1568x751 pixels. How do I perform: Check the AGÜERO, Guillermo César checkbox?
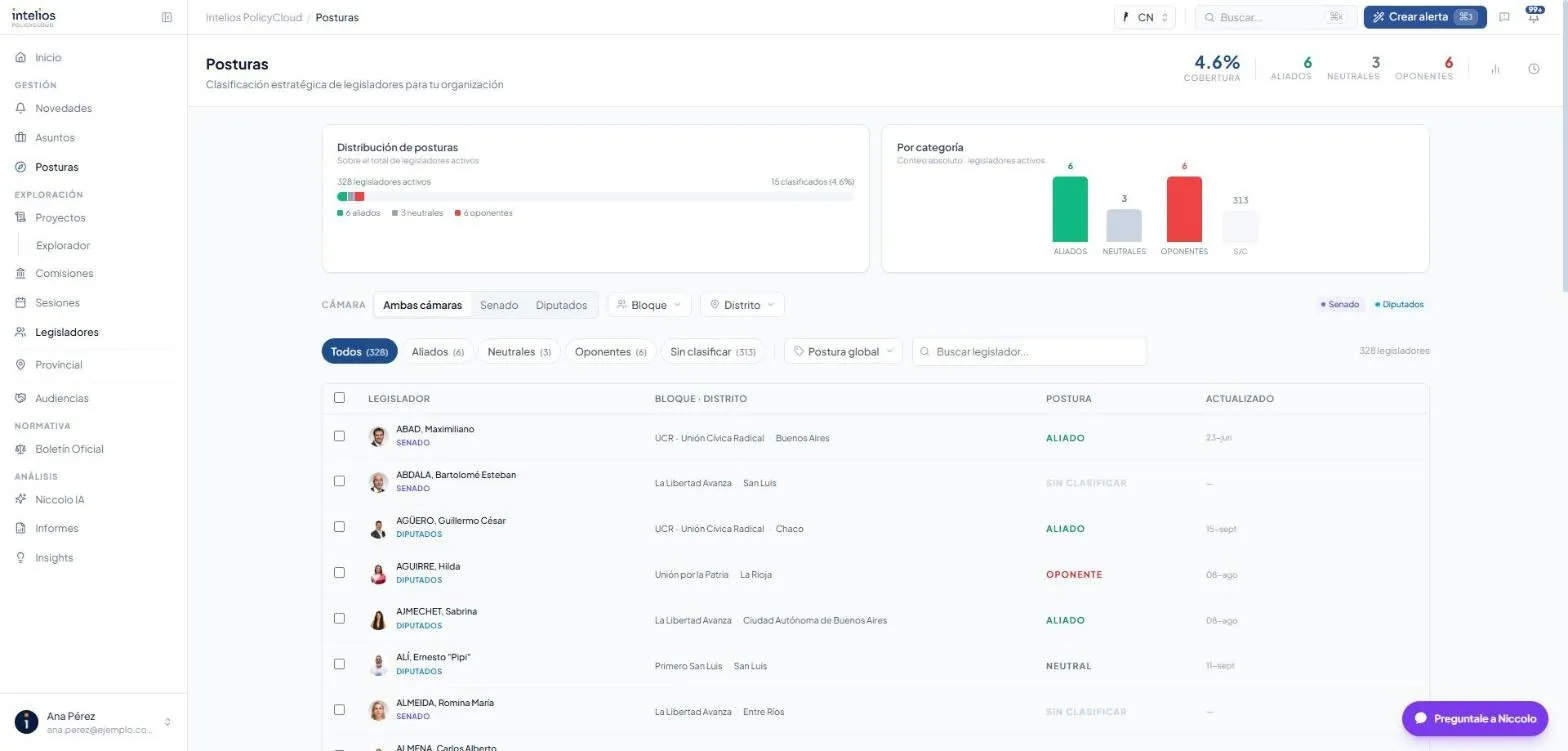click(339, 527)
